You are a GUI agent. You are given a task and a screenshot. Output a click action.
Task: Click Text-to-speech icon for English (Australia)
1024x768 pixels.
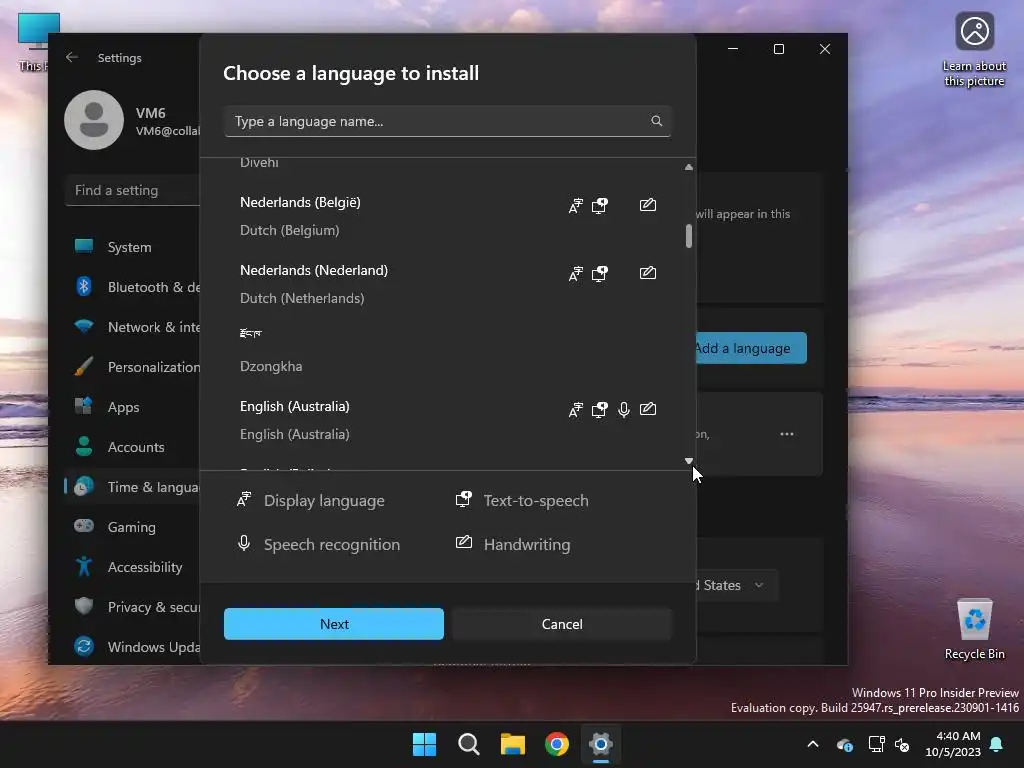[600, 409]
